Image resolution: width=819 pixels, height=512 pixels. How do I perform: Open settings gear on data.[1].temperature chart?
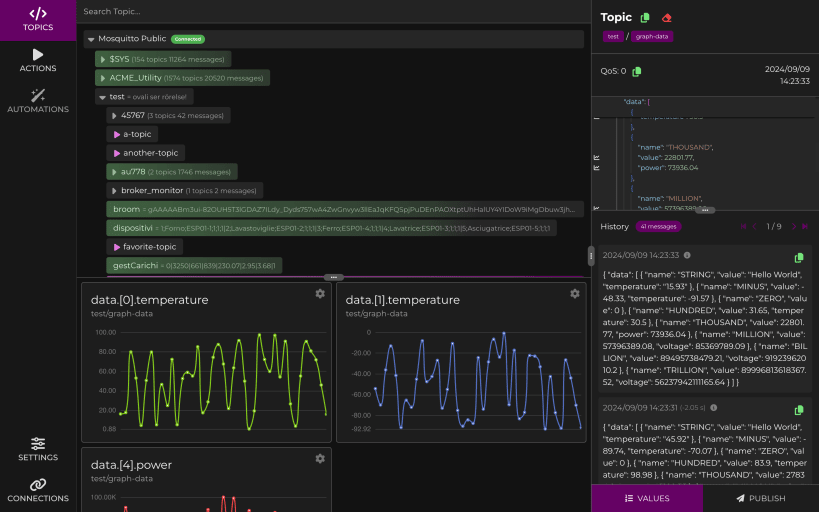click(x=574, y=294)
